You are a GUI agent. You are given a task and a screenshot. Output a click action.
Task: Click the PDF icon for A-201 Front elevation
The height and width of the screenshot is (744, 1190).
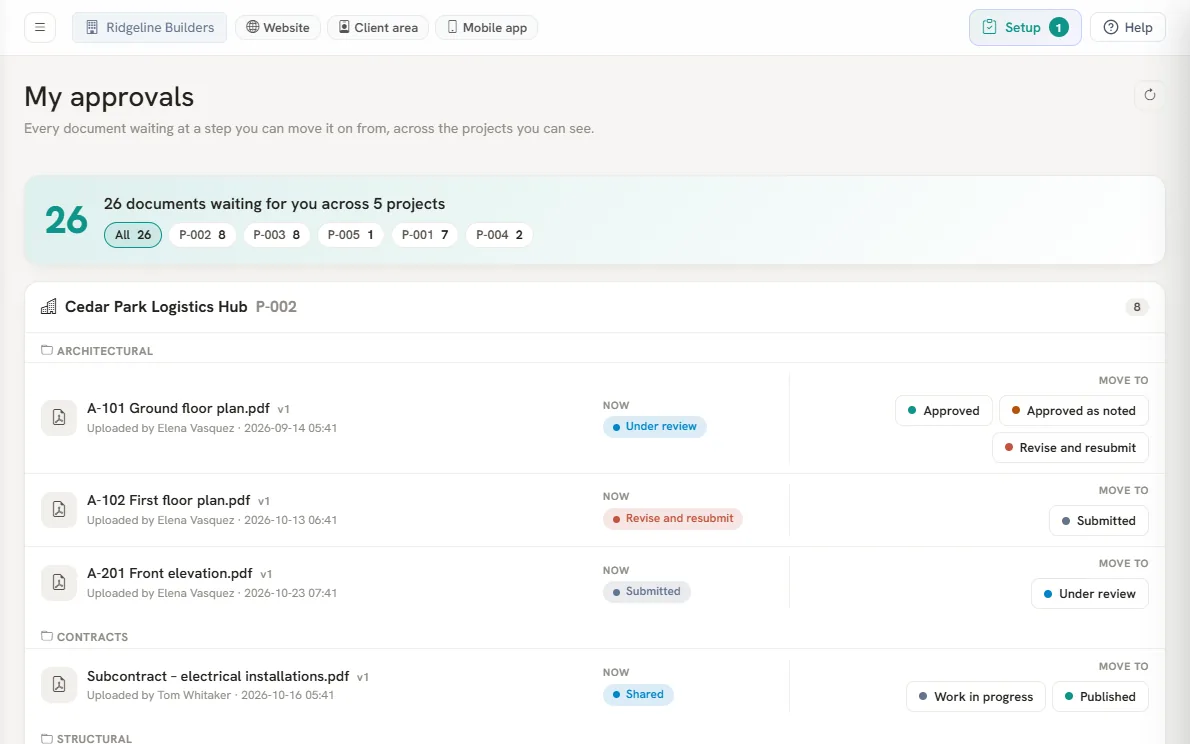[x=58, y=582]
